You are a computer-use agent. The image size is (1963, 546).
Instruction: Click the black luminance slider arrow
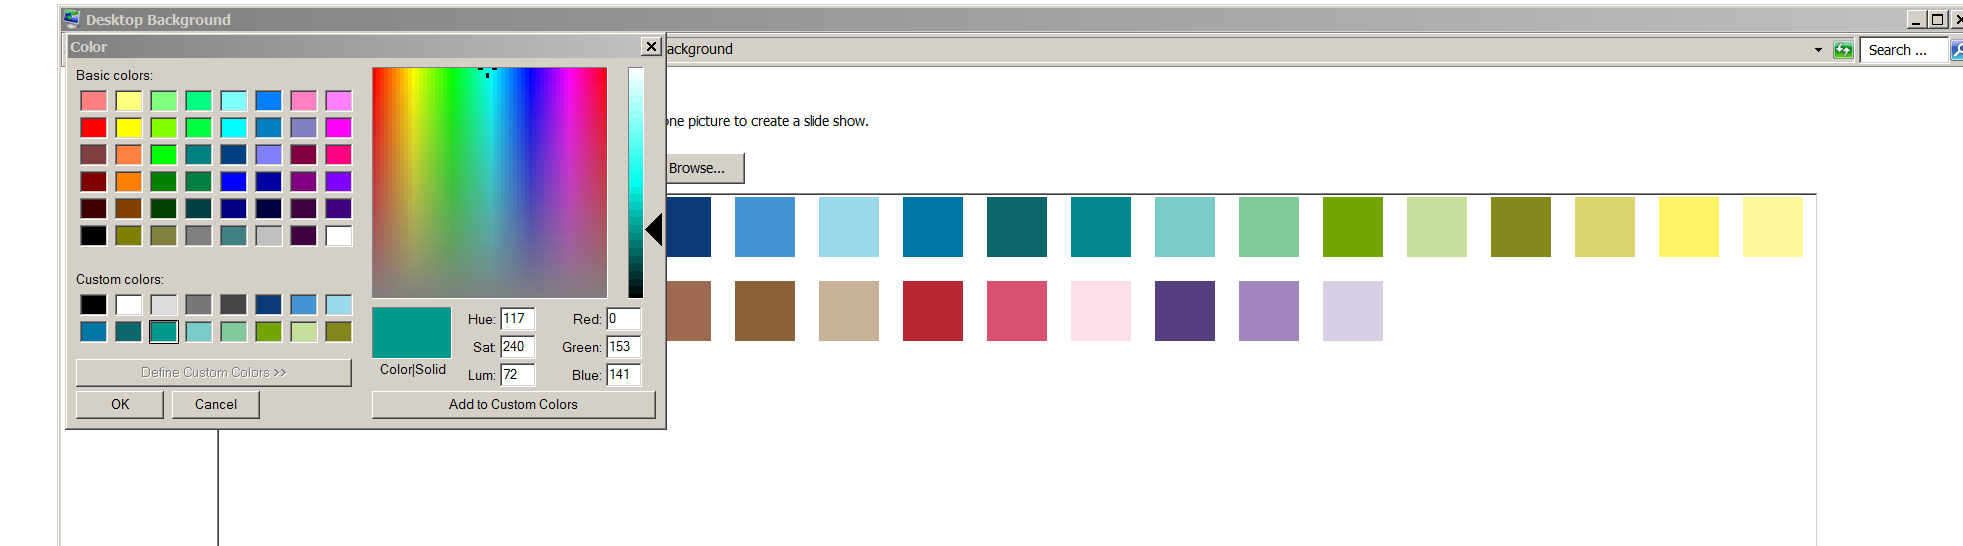(654, 230)
